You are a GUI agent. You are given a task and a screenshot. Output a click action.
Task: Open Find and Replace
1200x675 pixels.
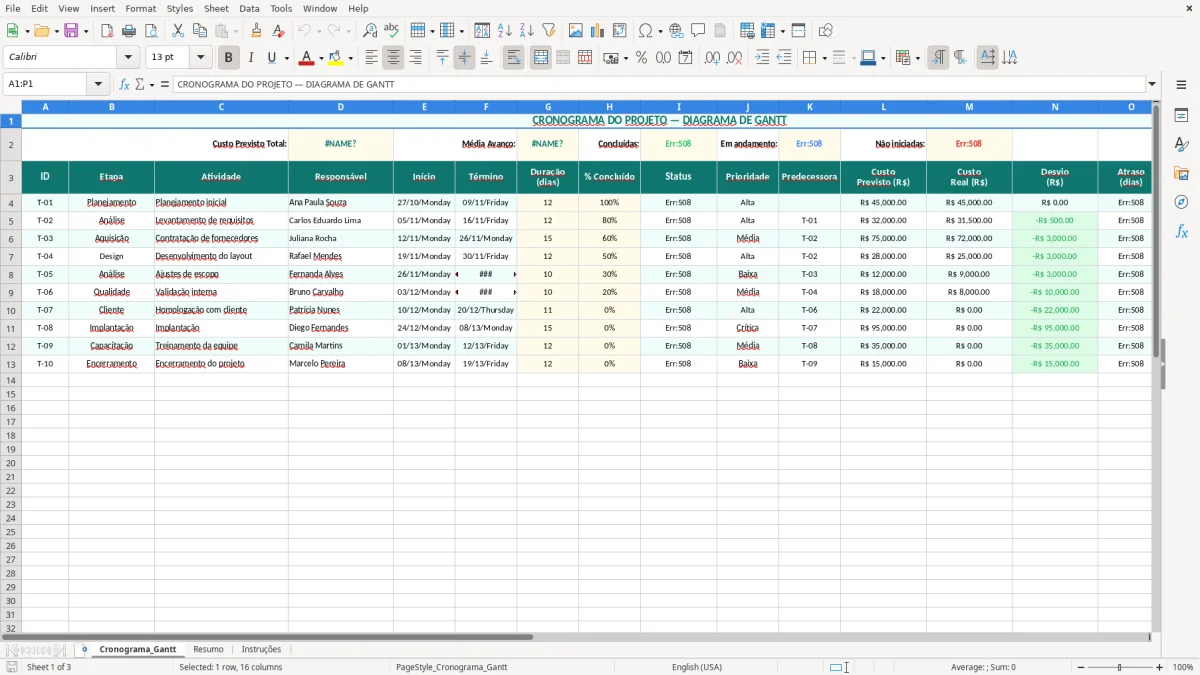370,31
